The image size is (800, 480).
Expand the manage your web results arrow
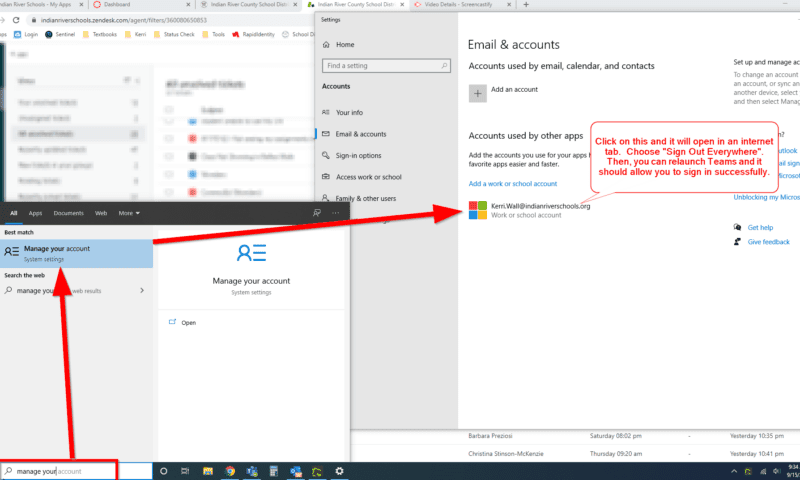[x=142, y=291]
